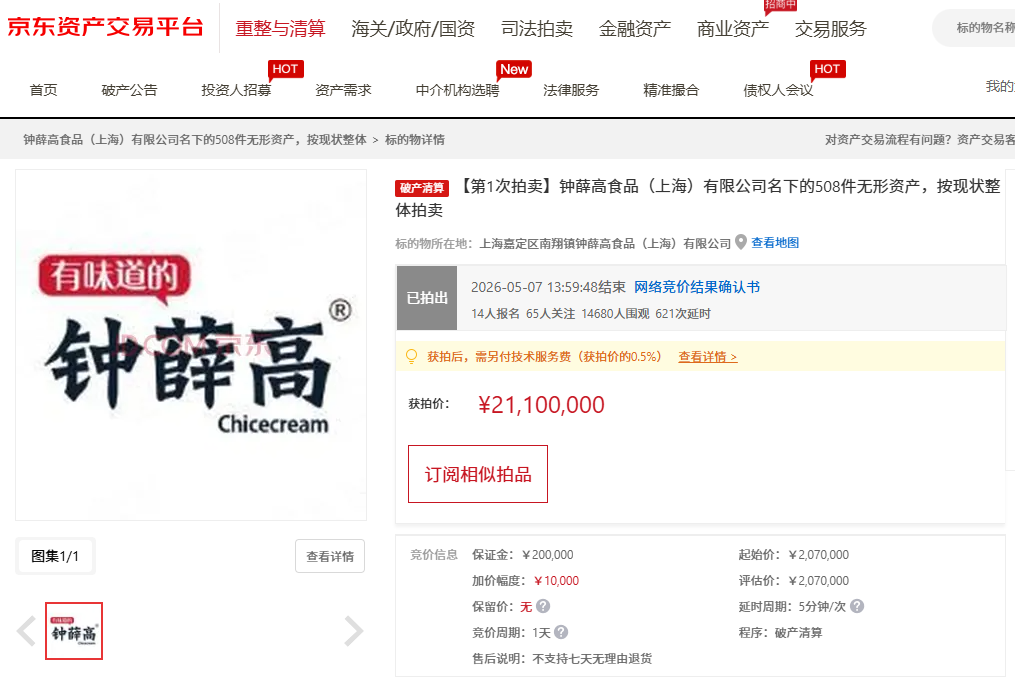Click 不支持七天无理由退货 text
Image resolution: width=1015 pixels, height=677 pixels.
click(592, 658)
